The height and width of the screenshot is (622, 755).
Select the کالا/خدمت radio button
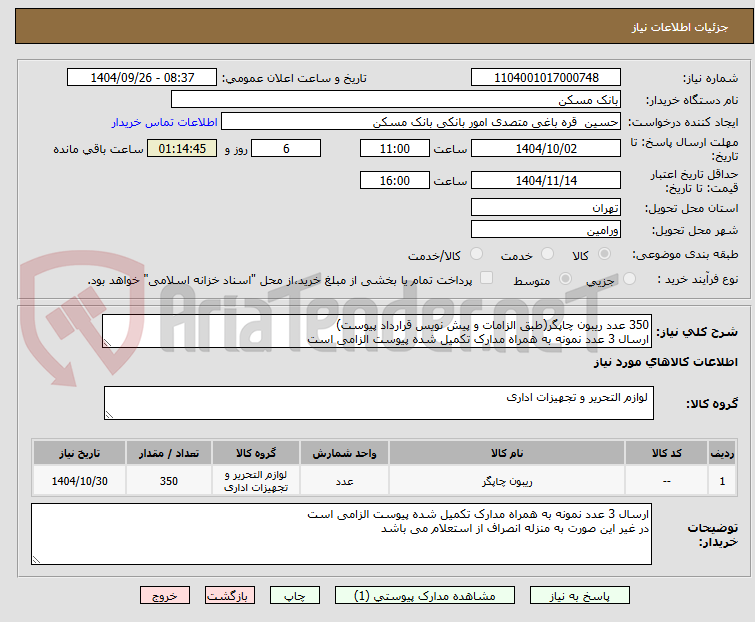click(476, 254)
